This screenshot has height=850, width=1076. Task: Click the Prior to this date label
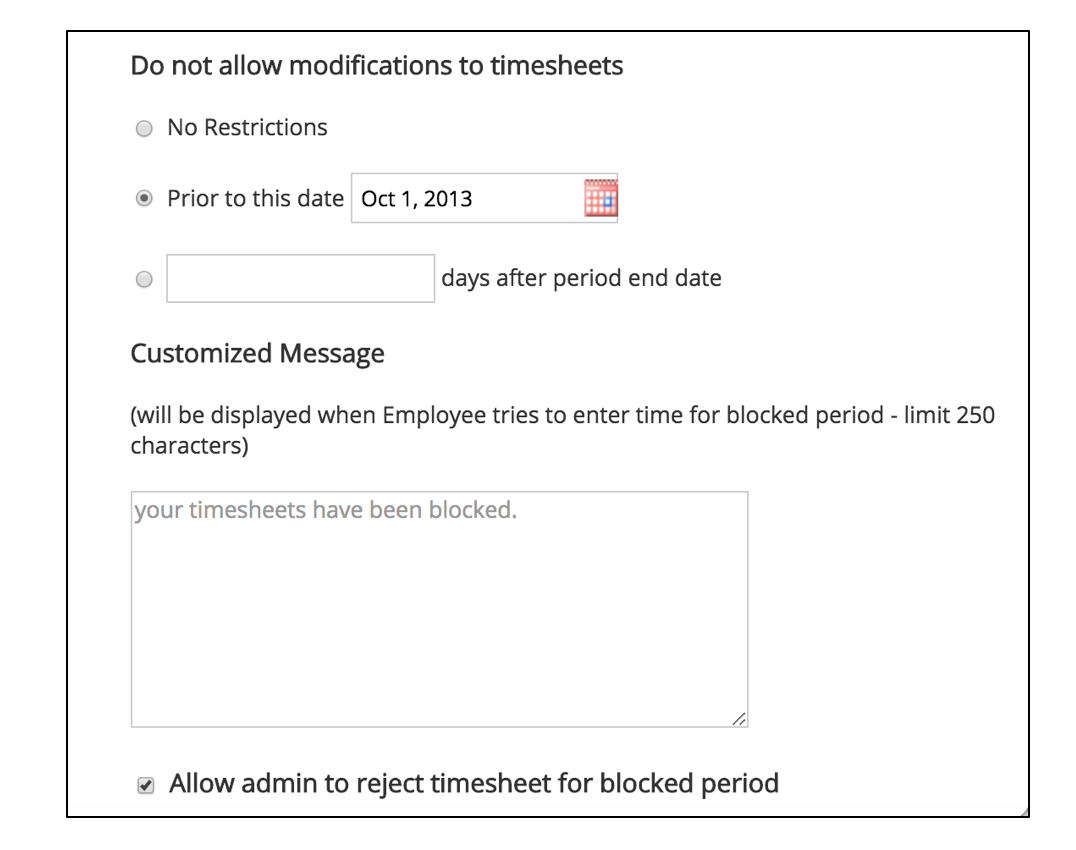(x=255, y=198)
